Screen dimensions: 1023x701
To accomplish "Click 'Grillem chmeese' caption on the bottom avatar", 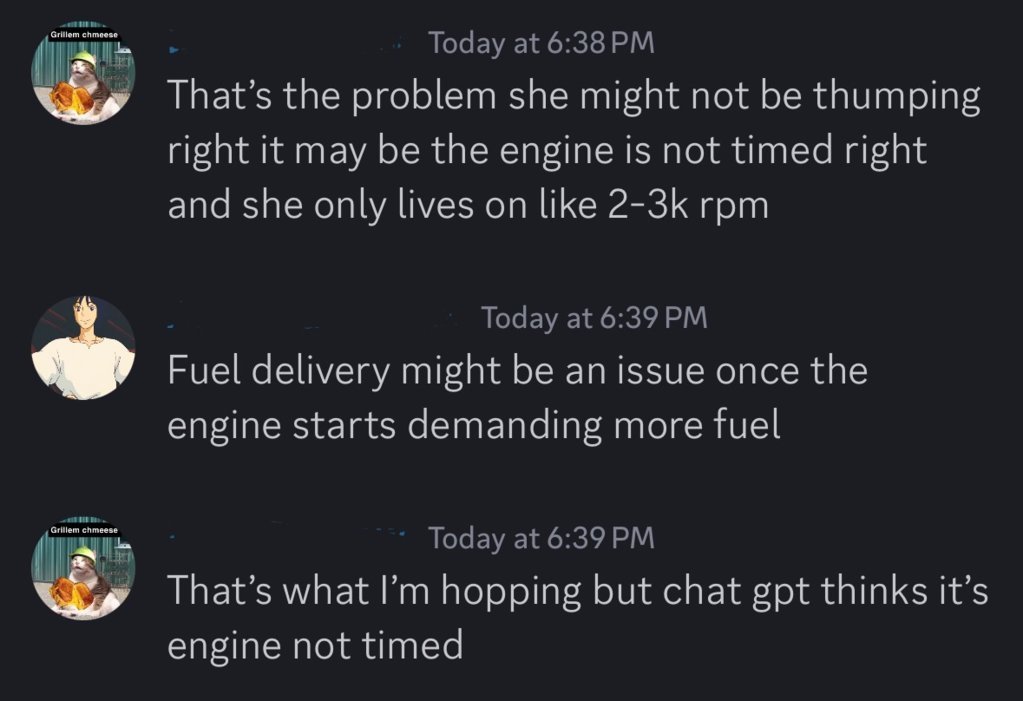I will (84, 530).
